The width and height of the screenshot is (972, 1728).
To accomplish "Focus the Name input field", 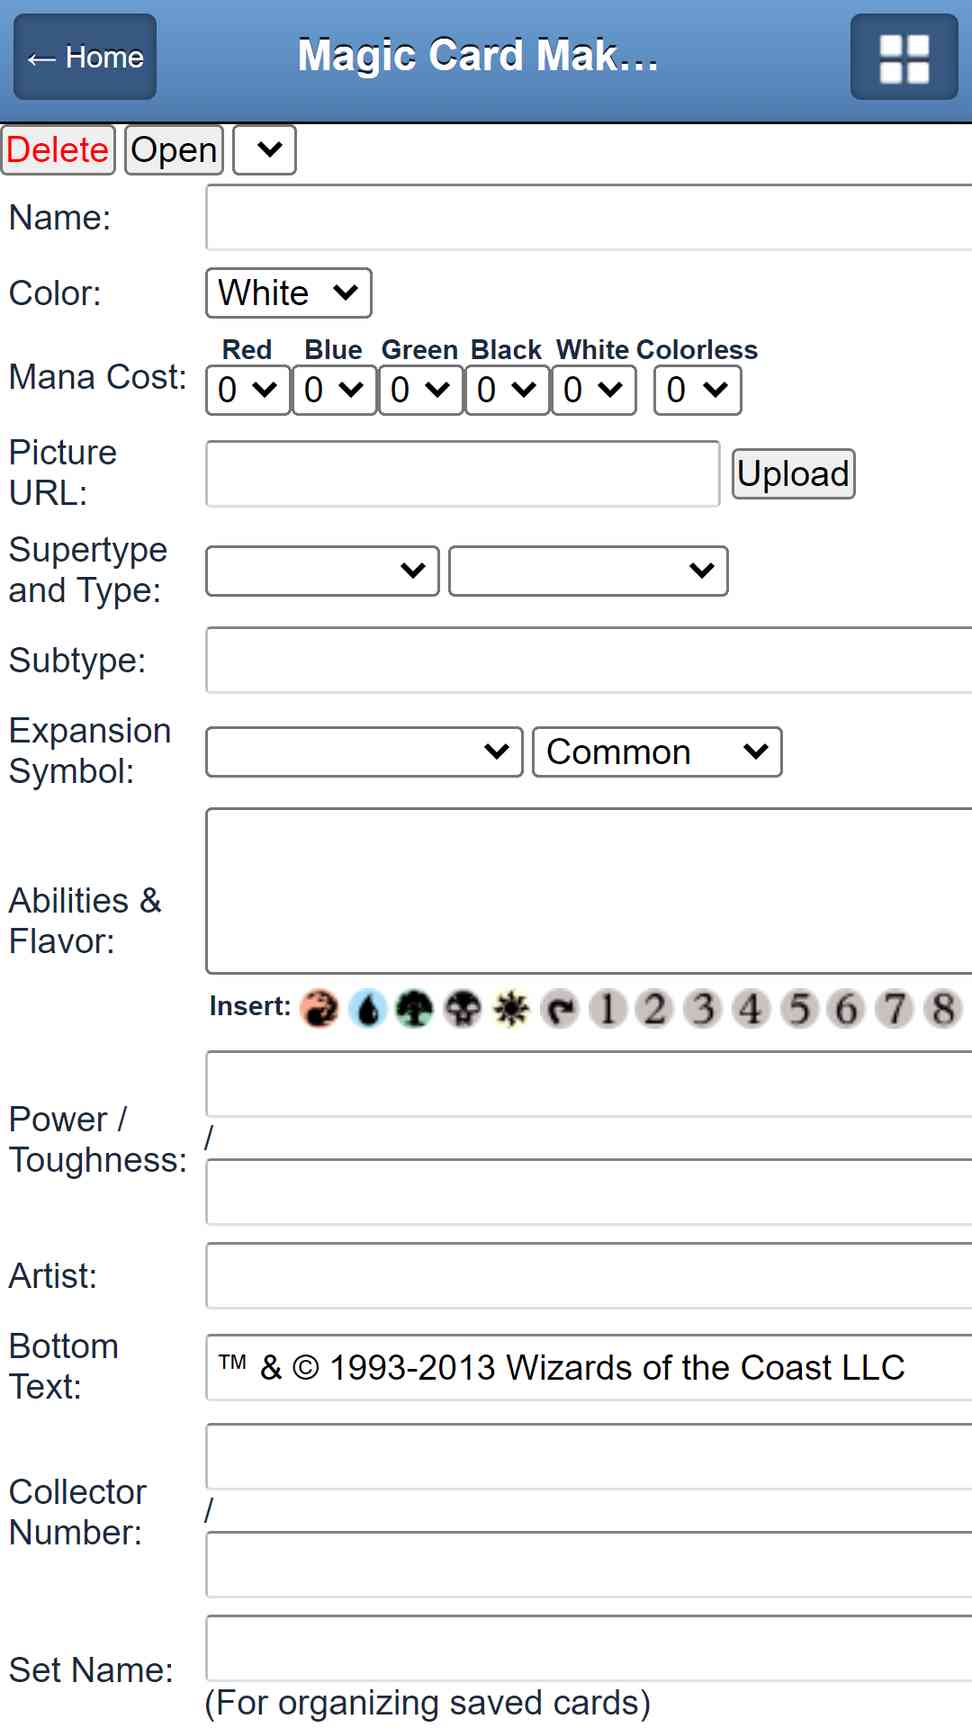I will tap(589, 217).
